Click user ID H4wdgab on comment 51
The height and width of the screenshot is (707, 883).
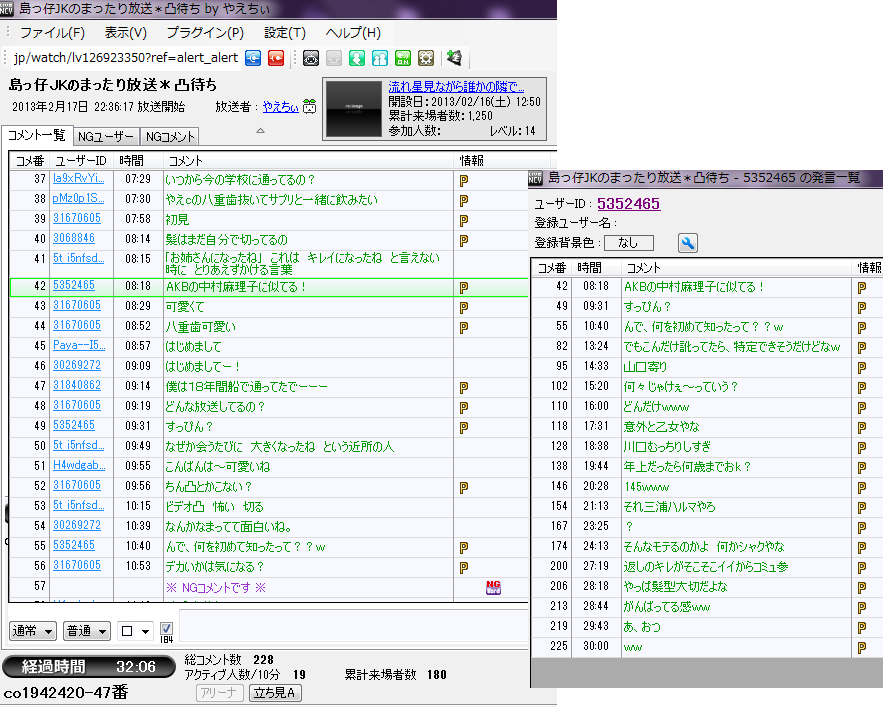(79, 465)
